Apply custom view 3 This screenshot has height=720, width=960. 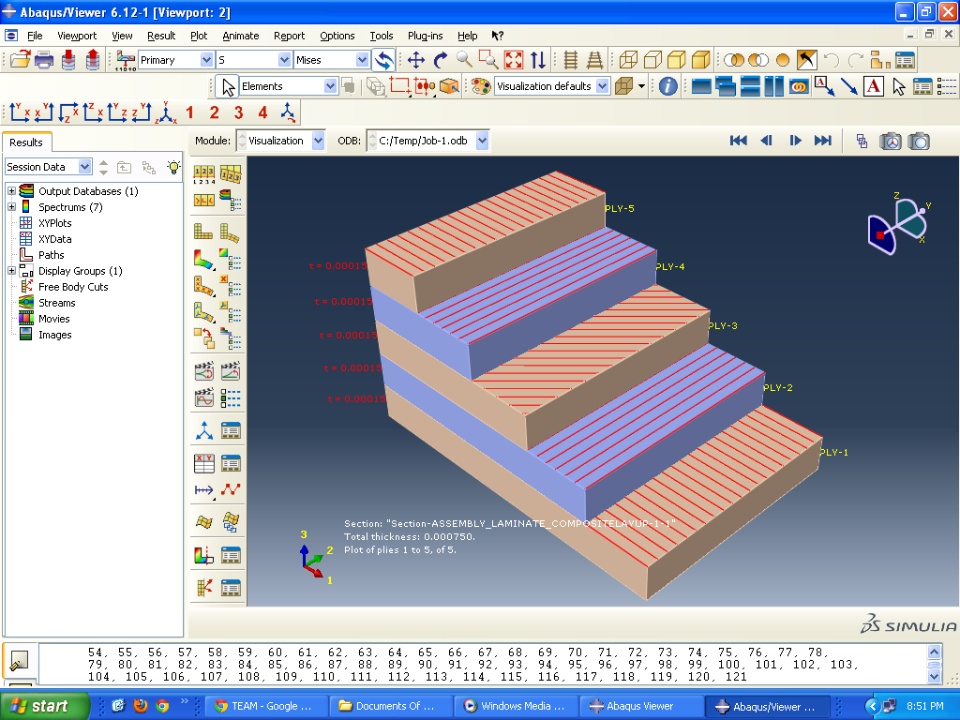238,113
